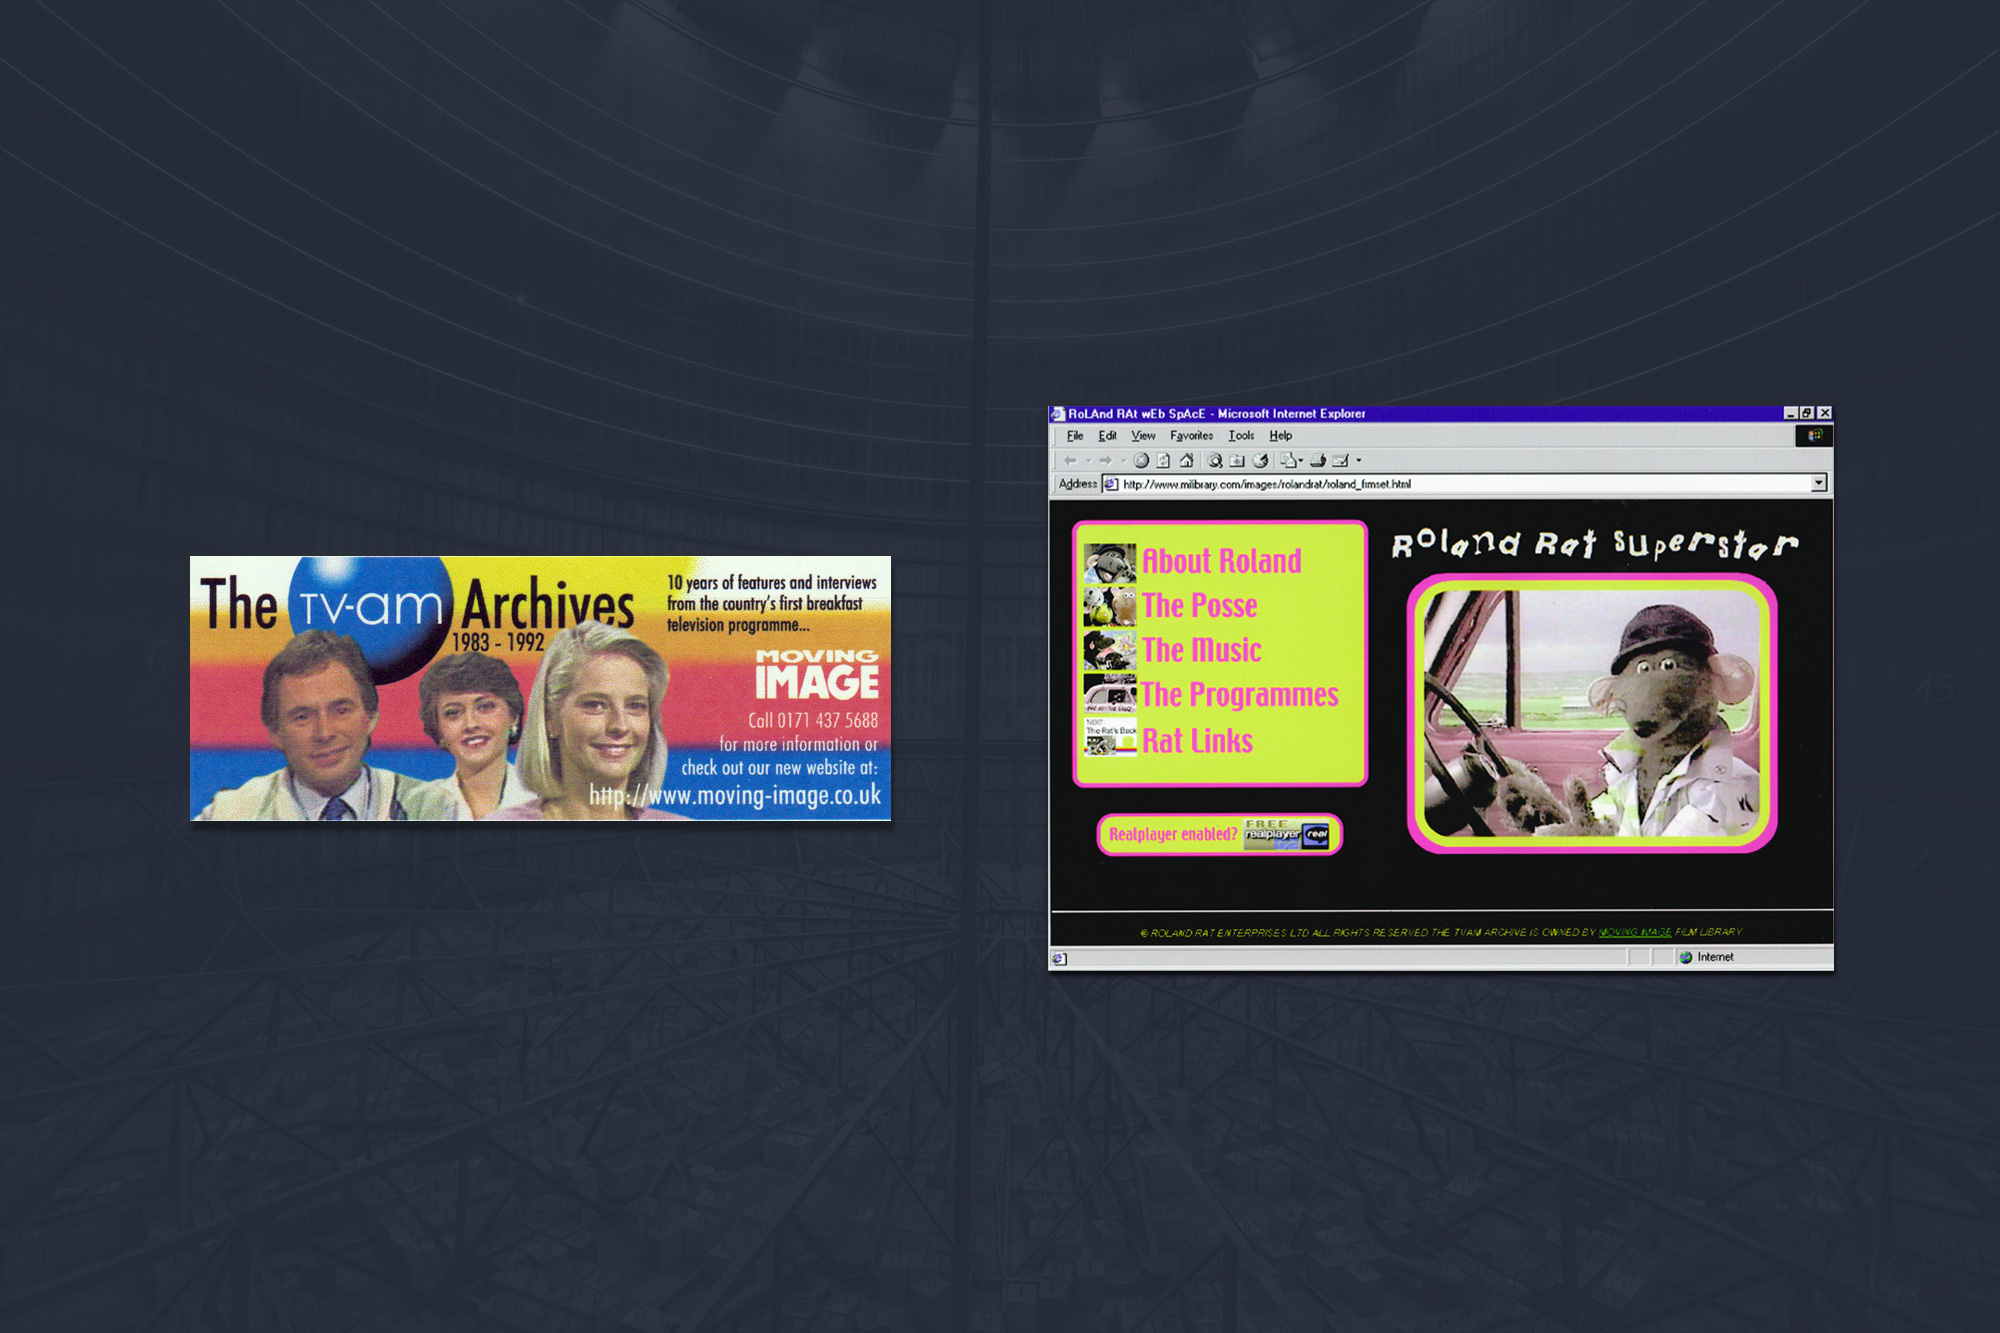Open the History toolbar icon
Image resolution: width=2000 pixels, height=1333 pixels.
pos(1260,460)
